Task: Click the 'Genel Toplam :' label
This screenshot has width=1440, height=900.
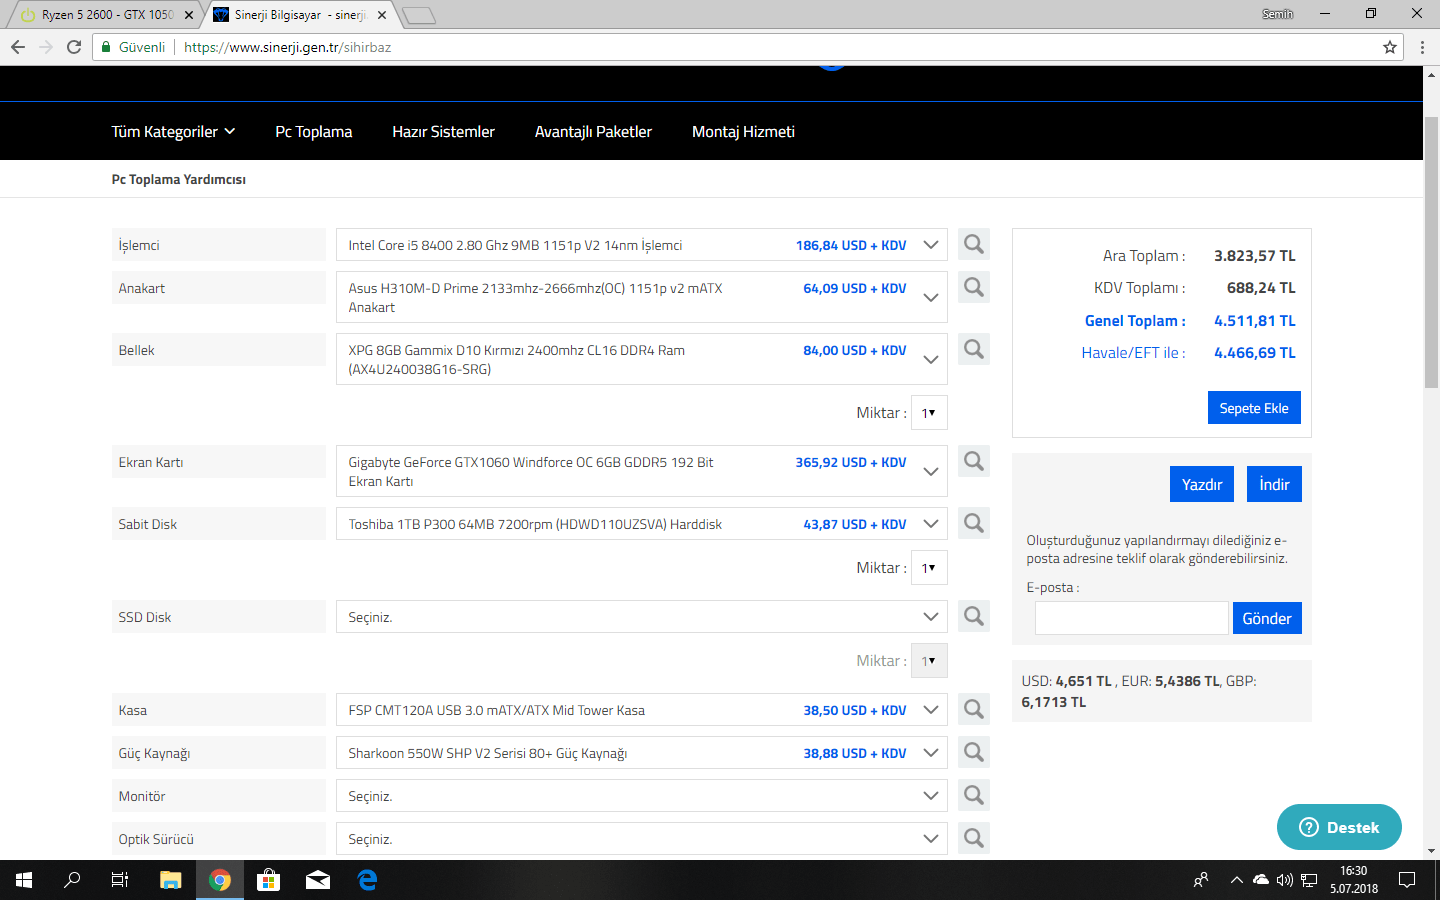Action: pyautogui.click(x=1135, y=321)
